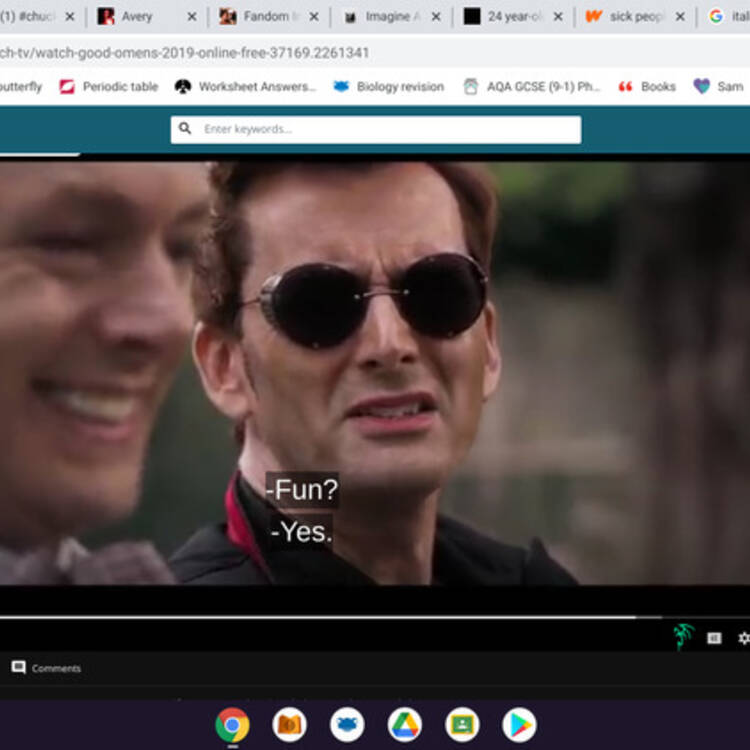Open the Comments section
Viewport: 750px width, 750px height.
[x=46, y=668]
